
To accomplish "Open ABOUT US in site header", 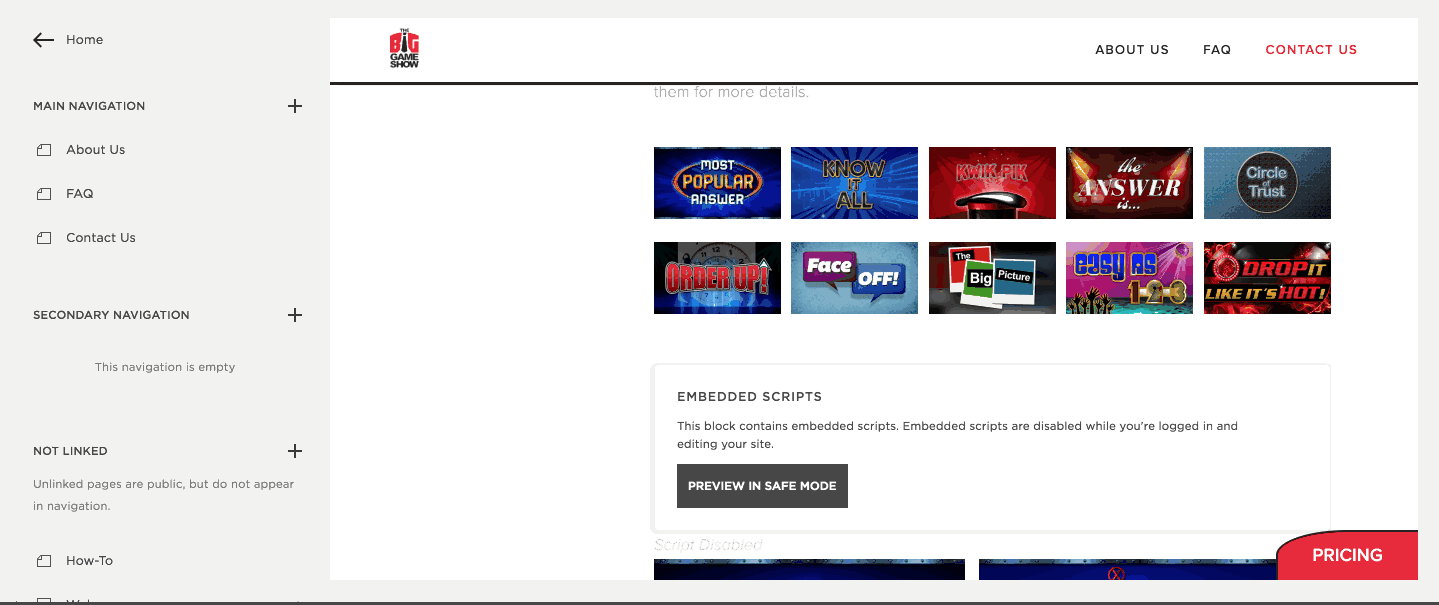I will point(1132,49).
